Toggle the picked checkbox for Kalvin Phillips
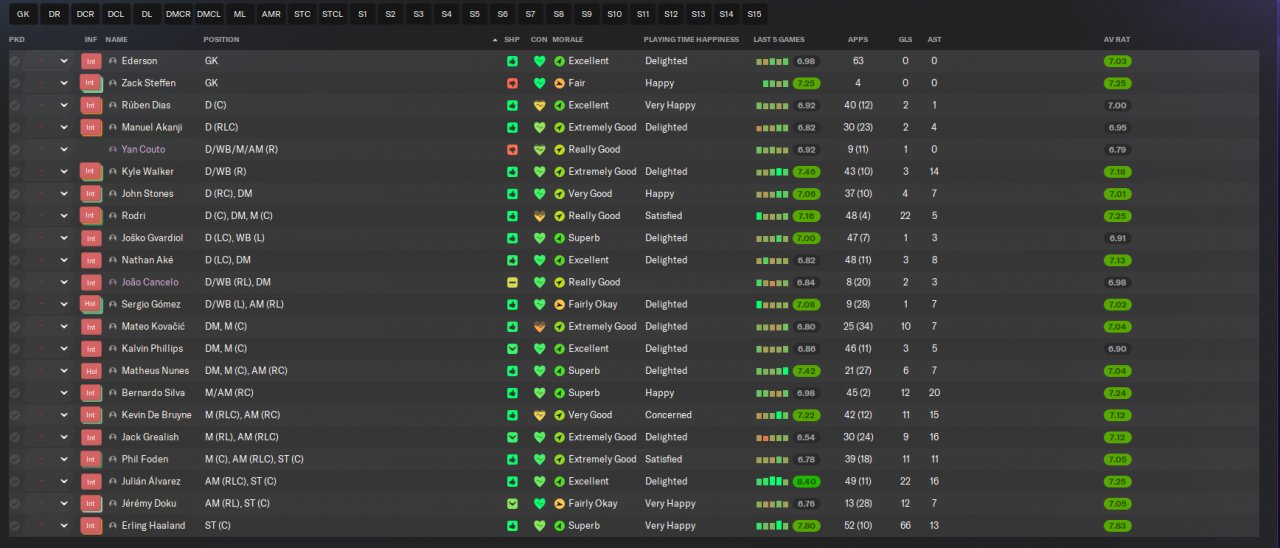1280x548 pixels. [14, 349]
